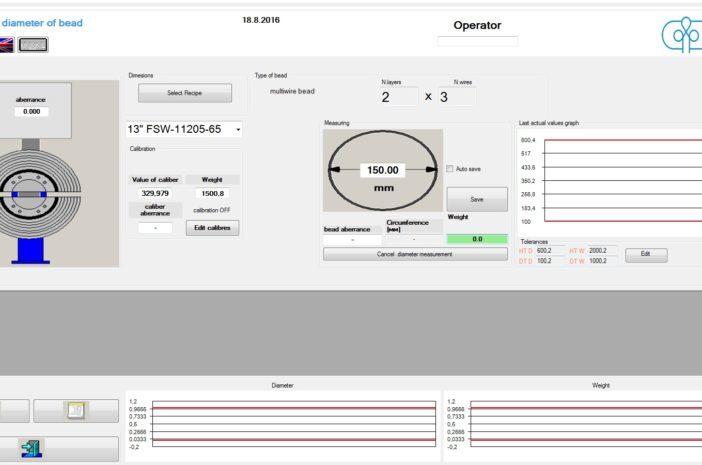Click the calendar icon button
The width and height of the screenshot is (702, 465).
(75, 410)
